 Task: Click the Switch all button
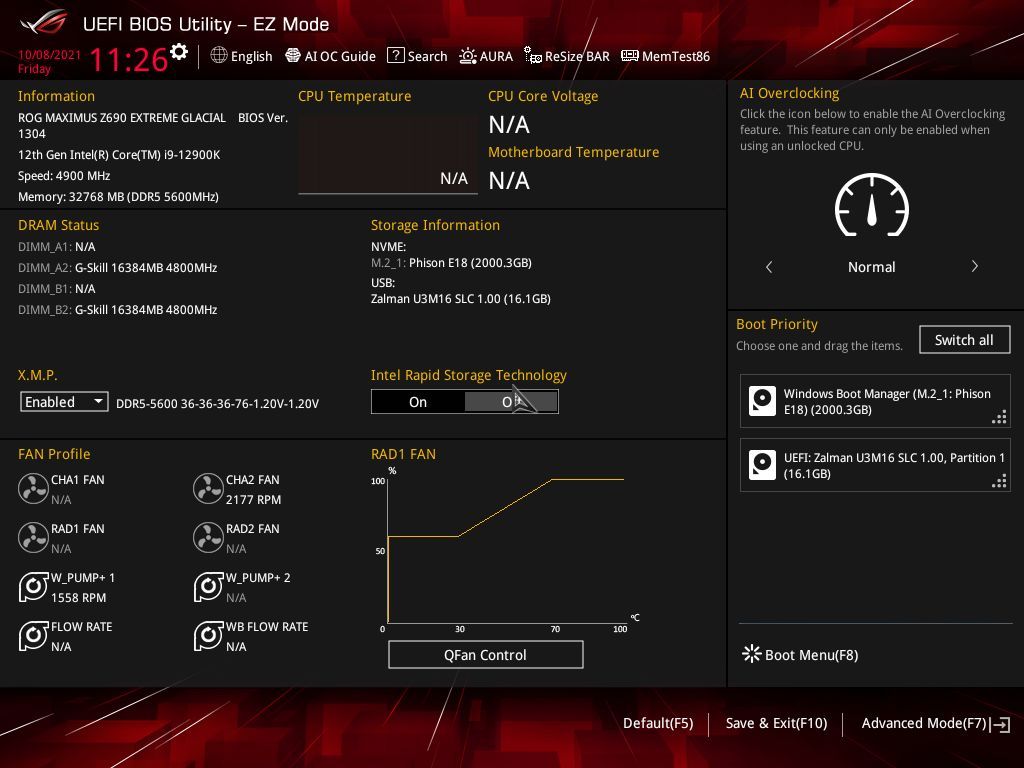coord(964,340)
